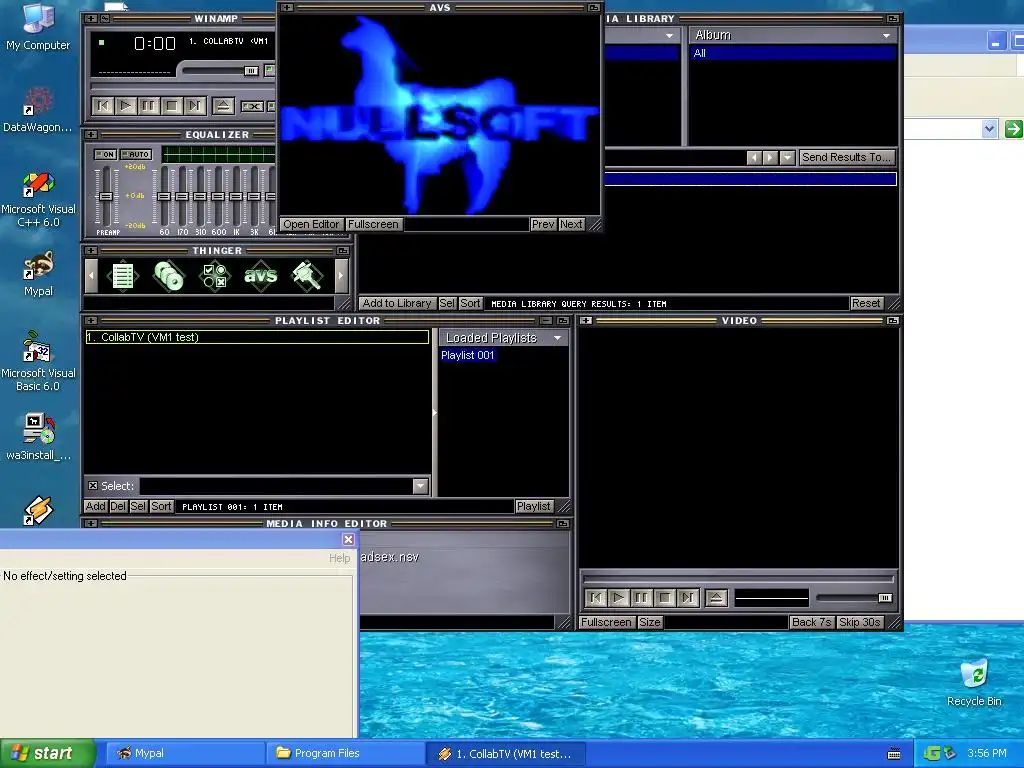Viewport: 1024px width, 768px height.
Task: Expand playlist side panel splitter arrow
Action: 434,413
